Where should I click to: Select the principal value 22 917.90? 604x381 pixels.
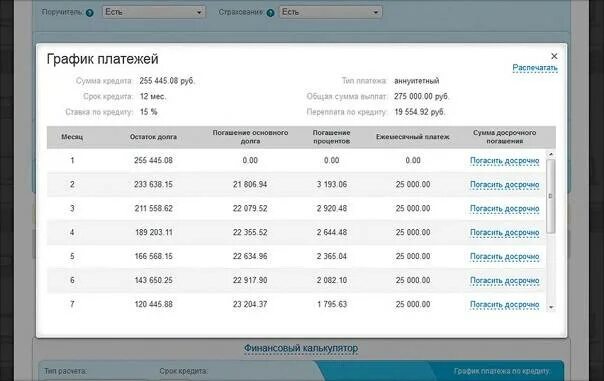250,280
